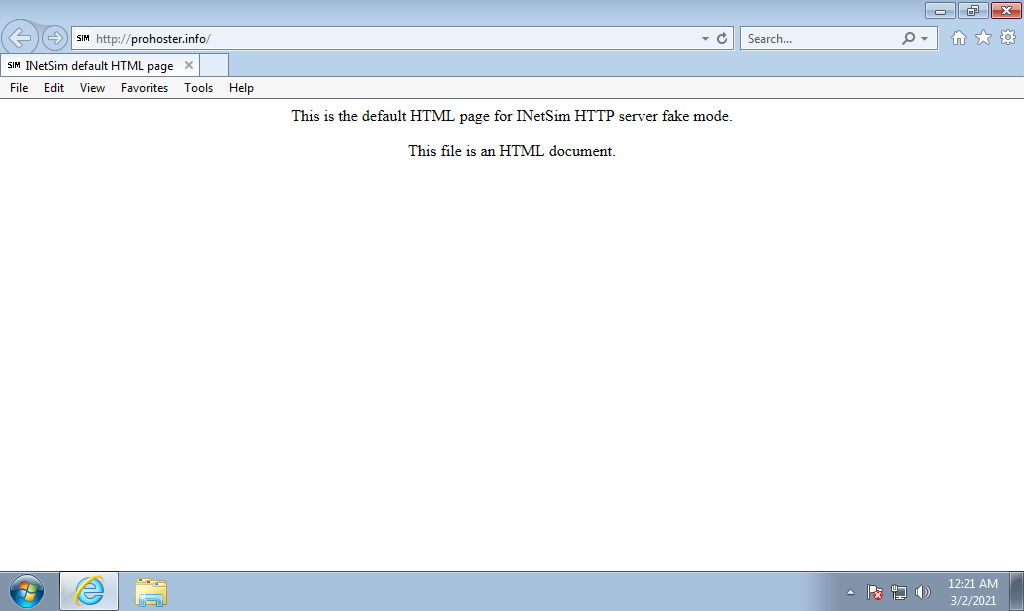1024x611 pixels.
Task: Click the volume speaker tray icon
Action: (922, 592)
